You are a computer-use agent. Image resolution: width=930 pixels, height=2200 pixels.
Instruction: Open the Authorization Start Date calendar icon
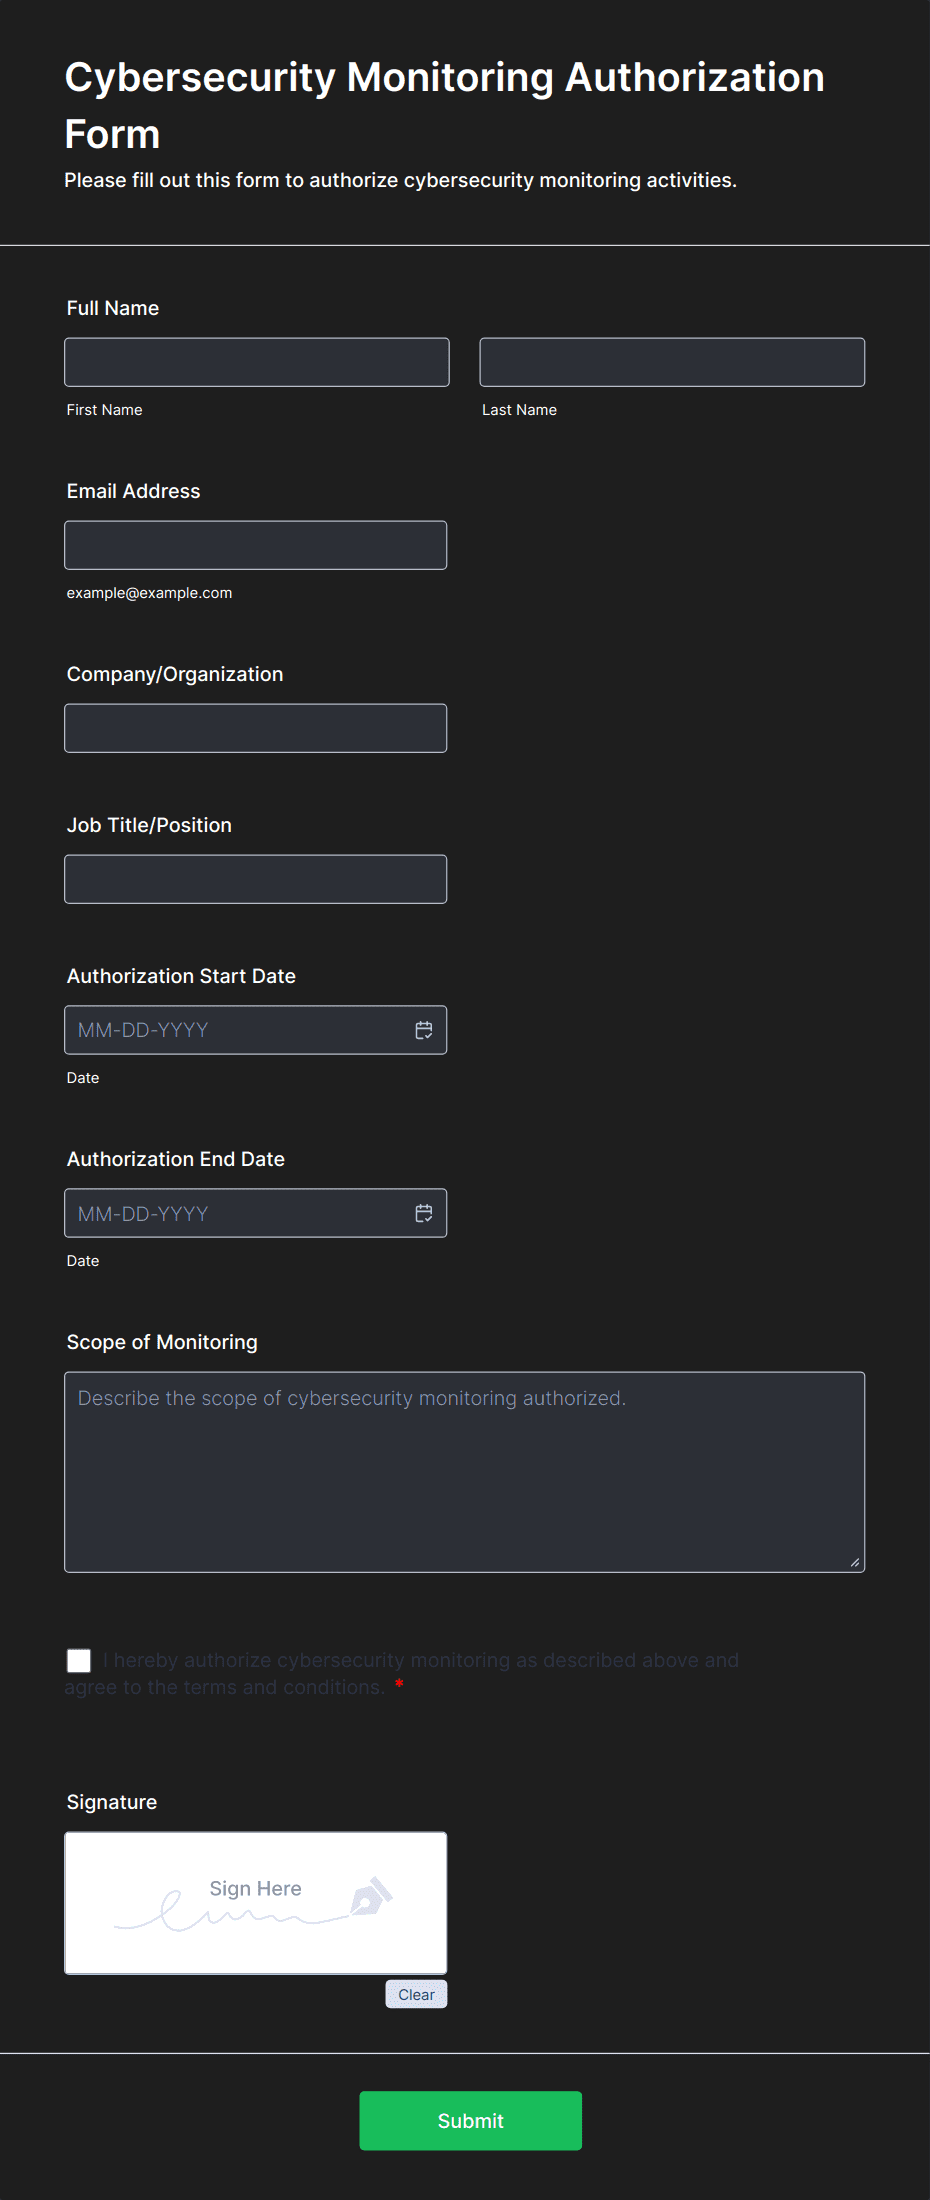(424, 1030)
